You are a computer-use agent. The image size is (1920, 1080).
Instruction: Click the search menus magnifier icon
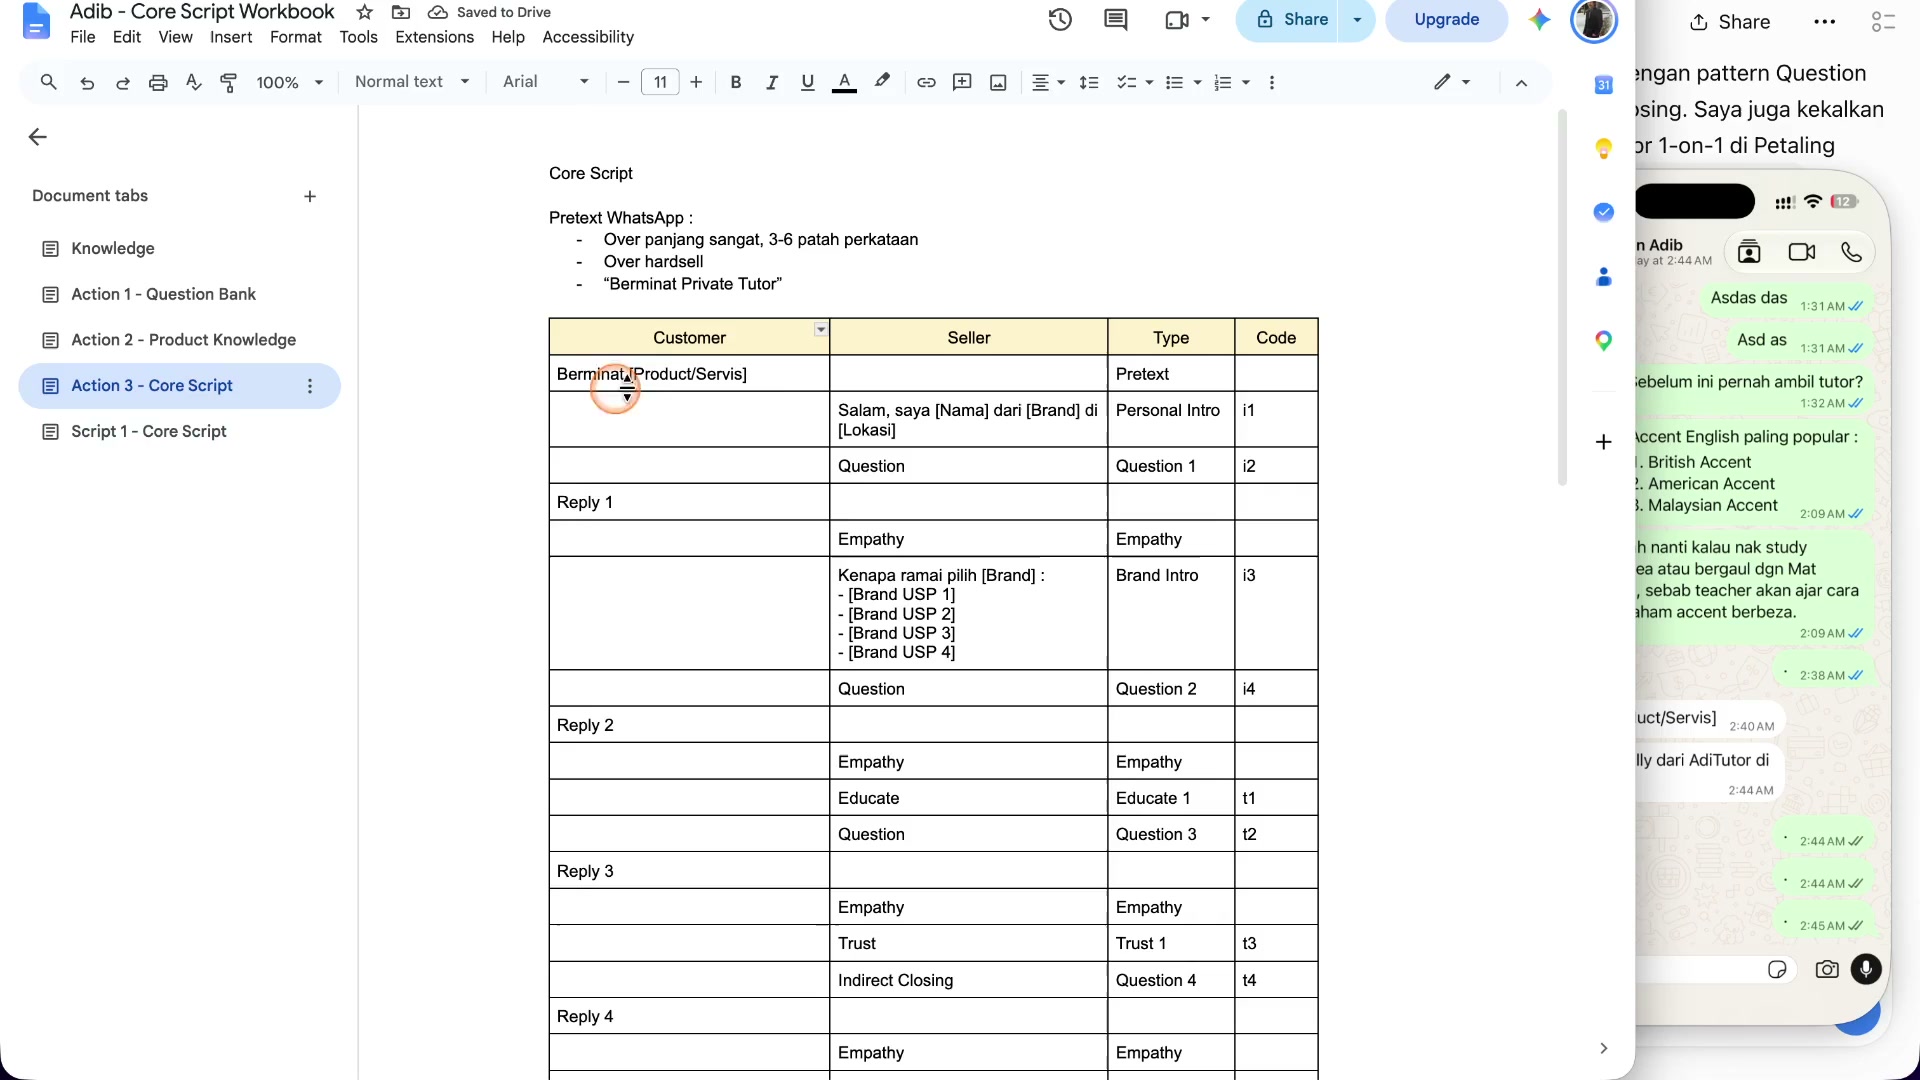(48, 82)
